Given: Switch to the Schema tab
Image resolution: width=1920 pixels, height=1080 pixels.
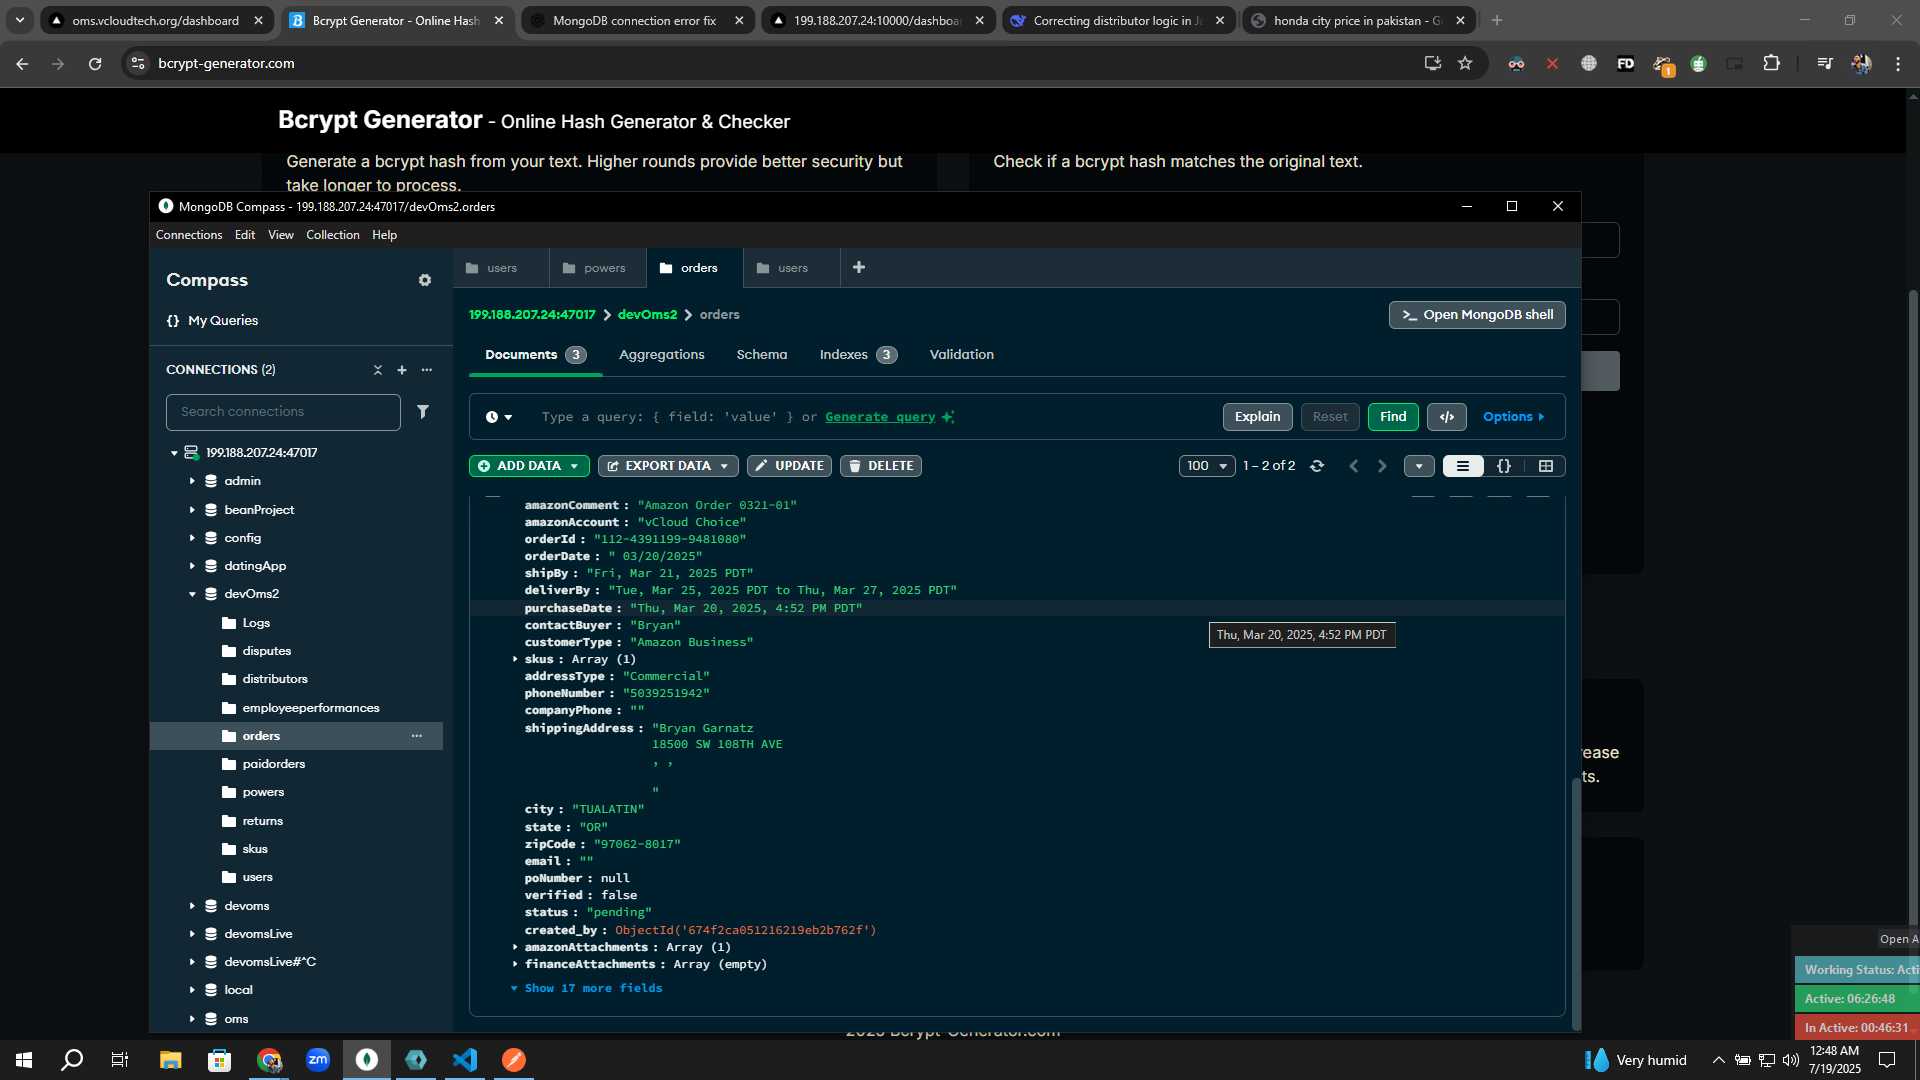Looking at the screenshot, I should tap(762, 355).
